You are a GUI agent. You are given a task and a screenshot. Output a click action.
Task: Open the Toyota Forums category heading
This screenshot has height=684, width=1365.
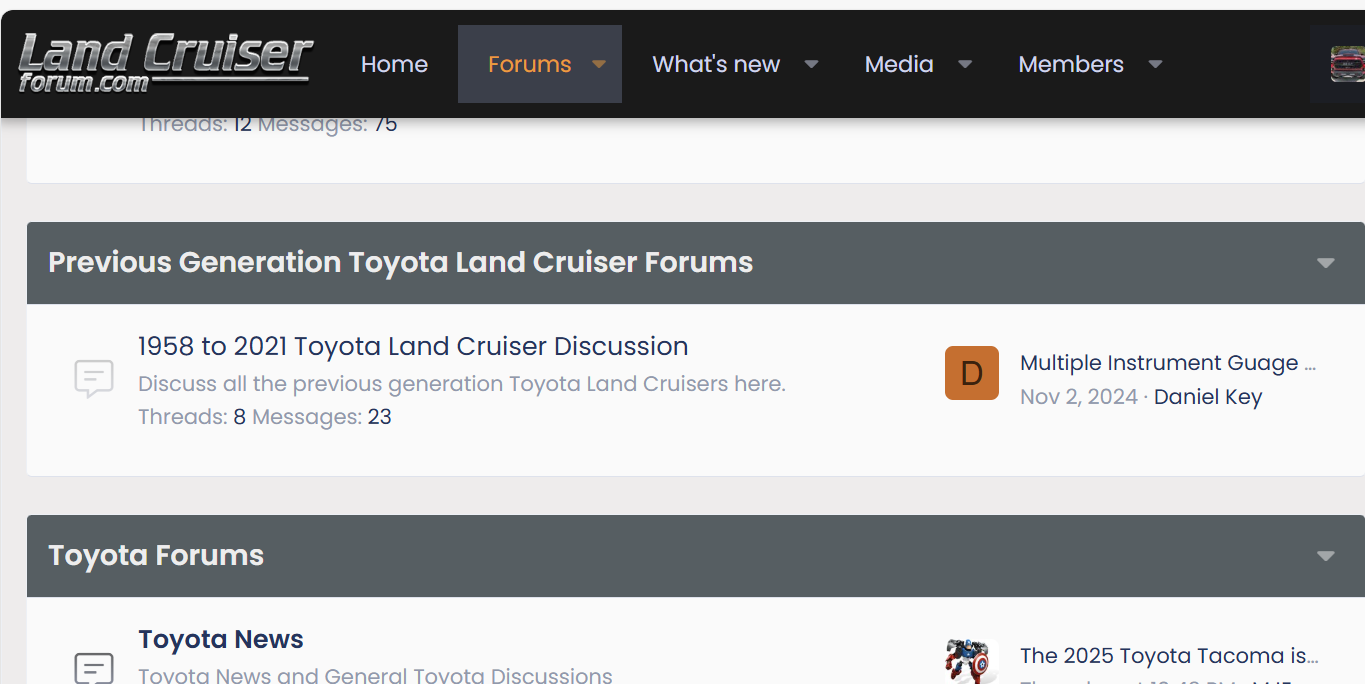pos(156,555)
